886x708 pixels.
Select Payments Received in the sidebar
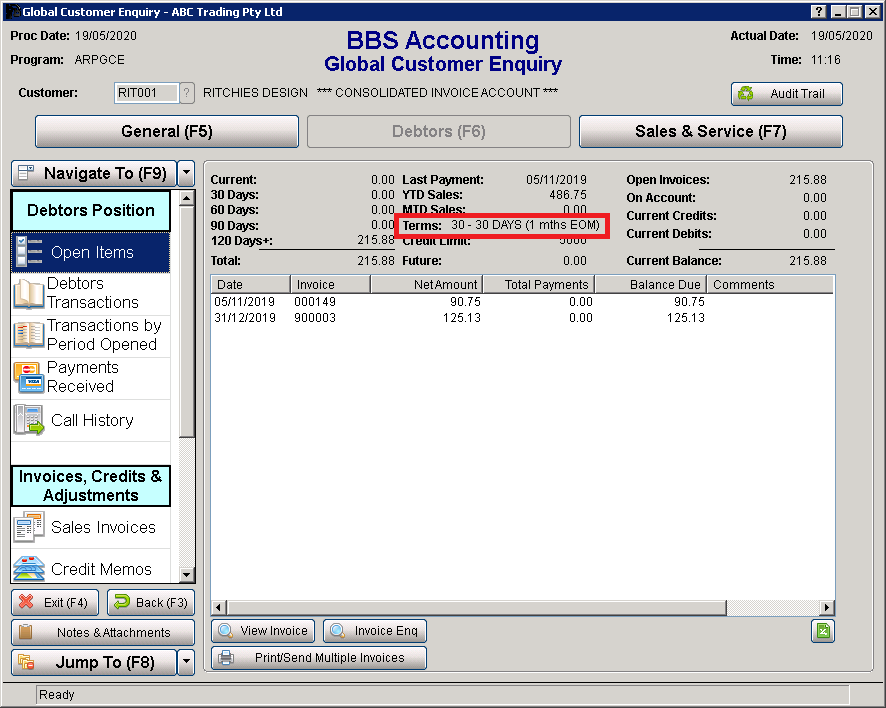point(91,377)
